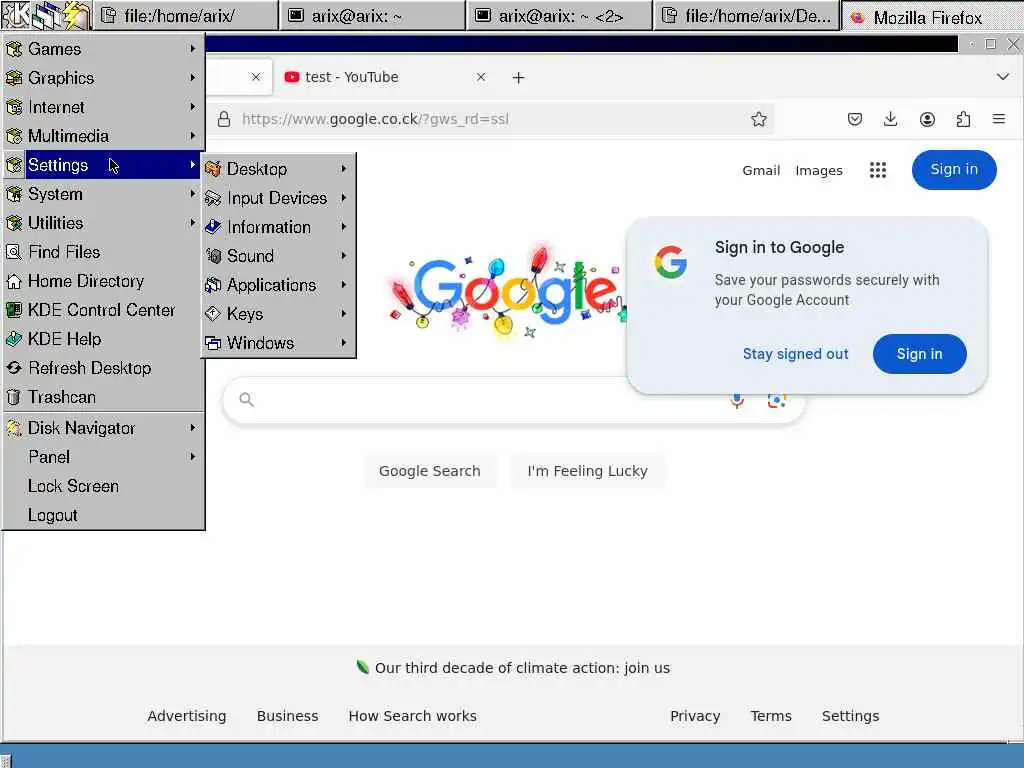The height and width of the screenshot is (768, 1024).
Task: Open Applications settings submenu
Action: coord(279,285)
